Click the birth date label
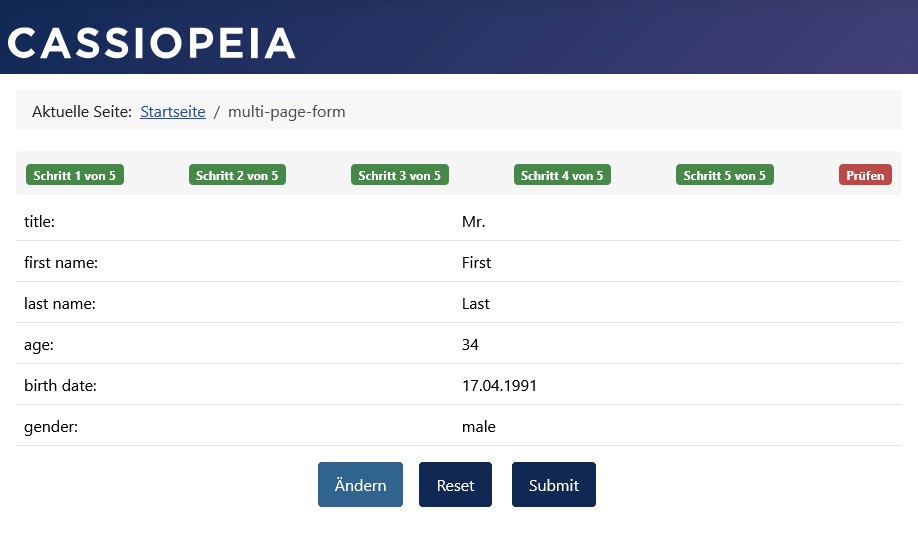 click(60, 386)
